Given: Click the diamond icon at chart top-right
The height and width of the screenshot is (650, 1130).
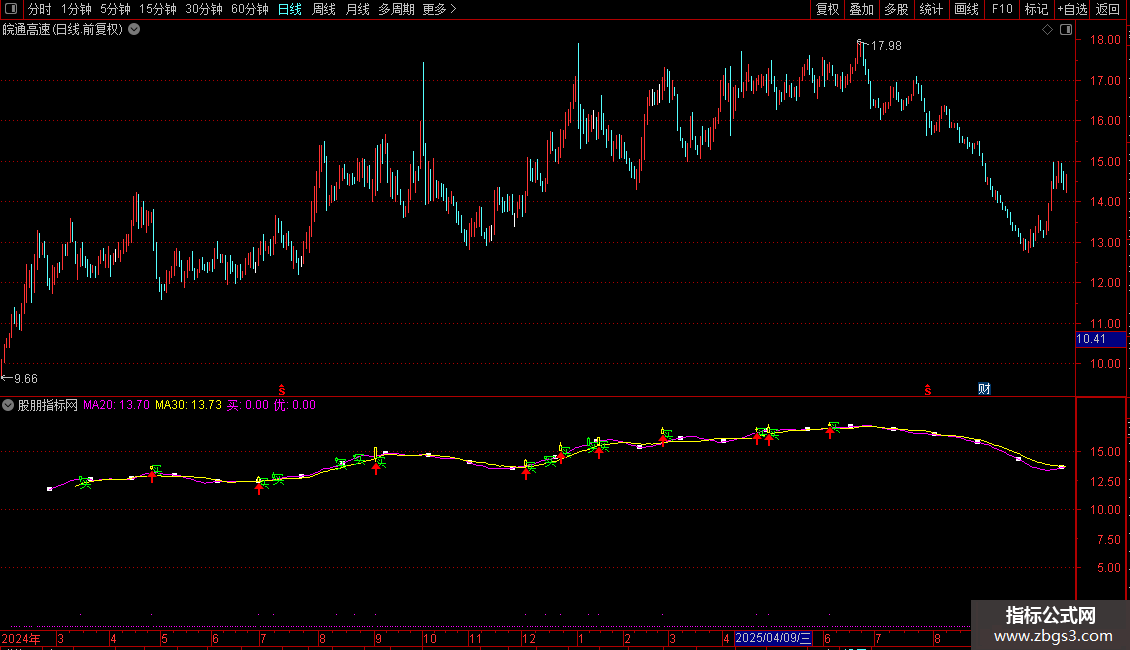Looking at the screenshot, I should [x=1048, y=30].
